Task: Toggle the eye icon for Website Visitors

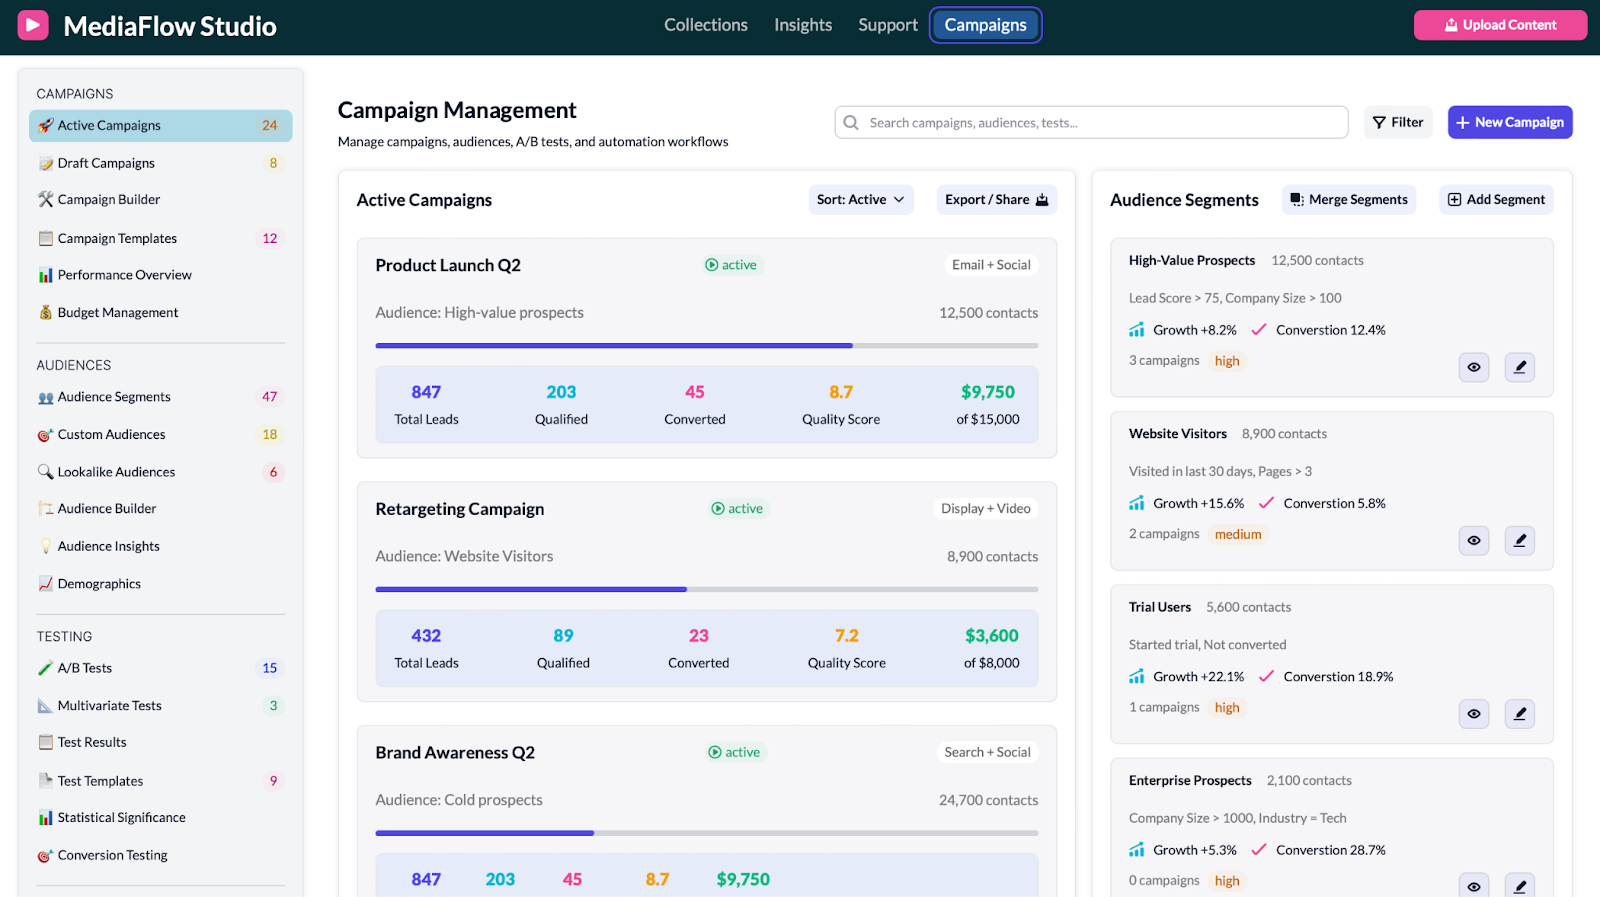Action: point(1473,540)
